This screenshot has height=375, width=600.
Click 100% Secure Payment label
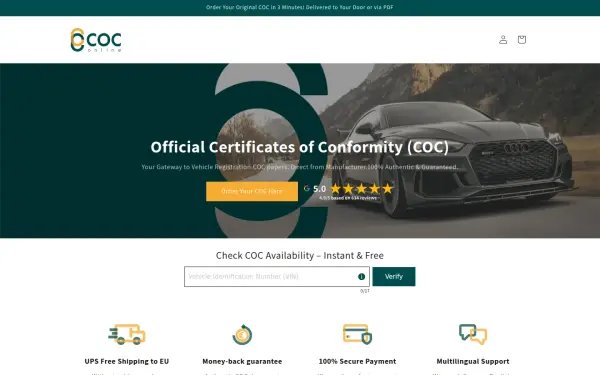tap(357, 362)
